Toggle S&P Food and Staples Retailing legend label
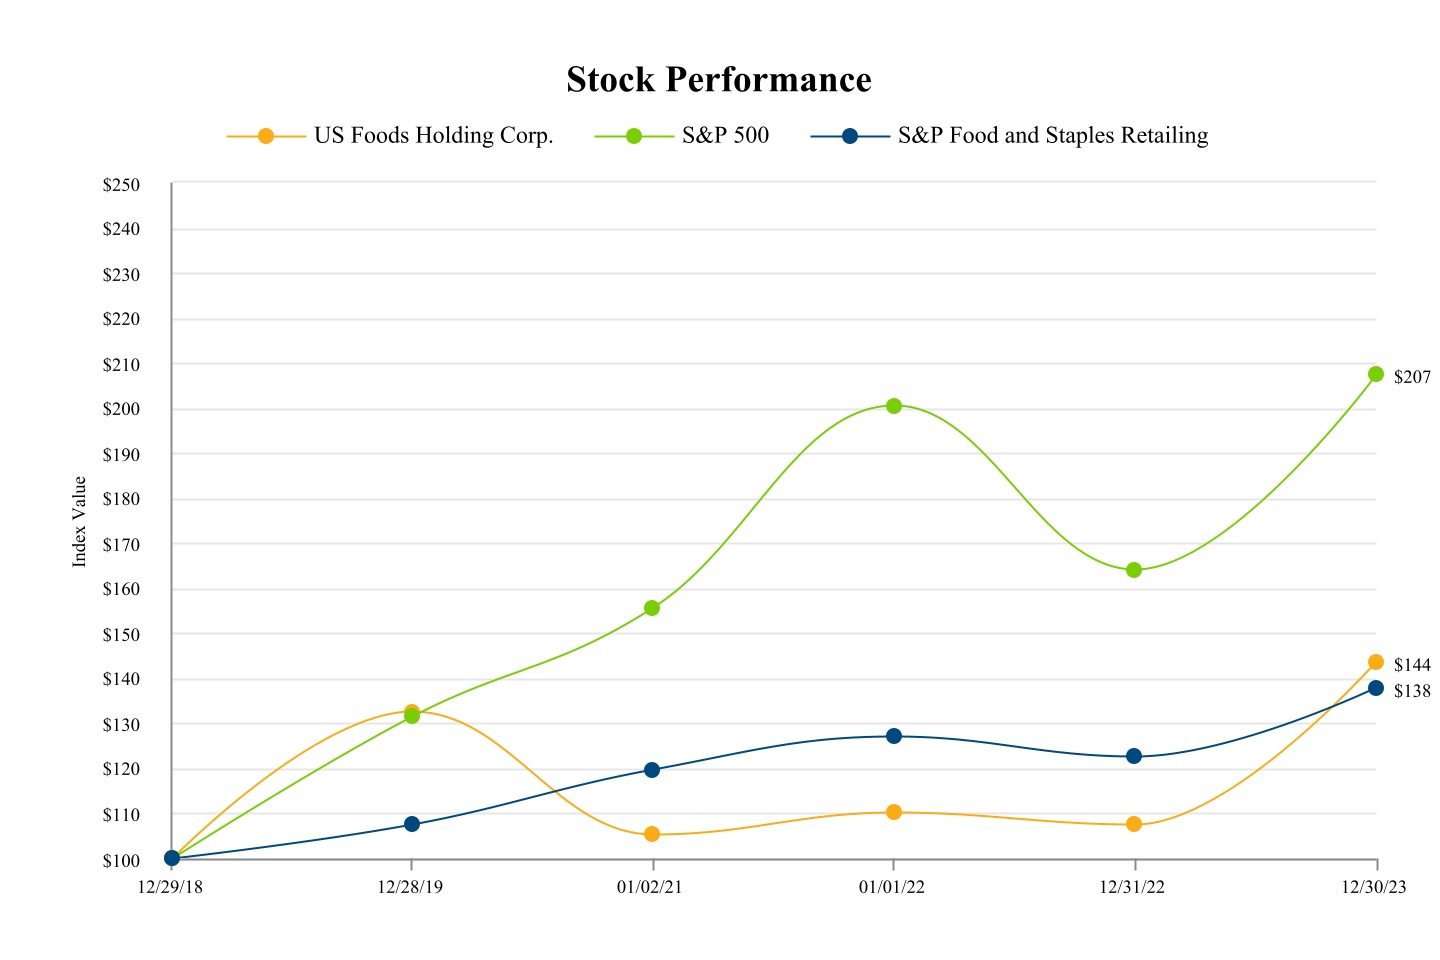 click(x=1052, y=136)
